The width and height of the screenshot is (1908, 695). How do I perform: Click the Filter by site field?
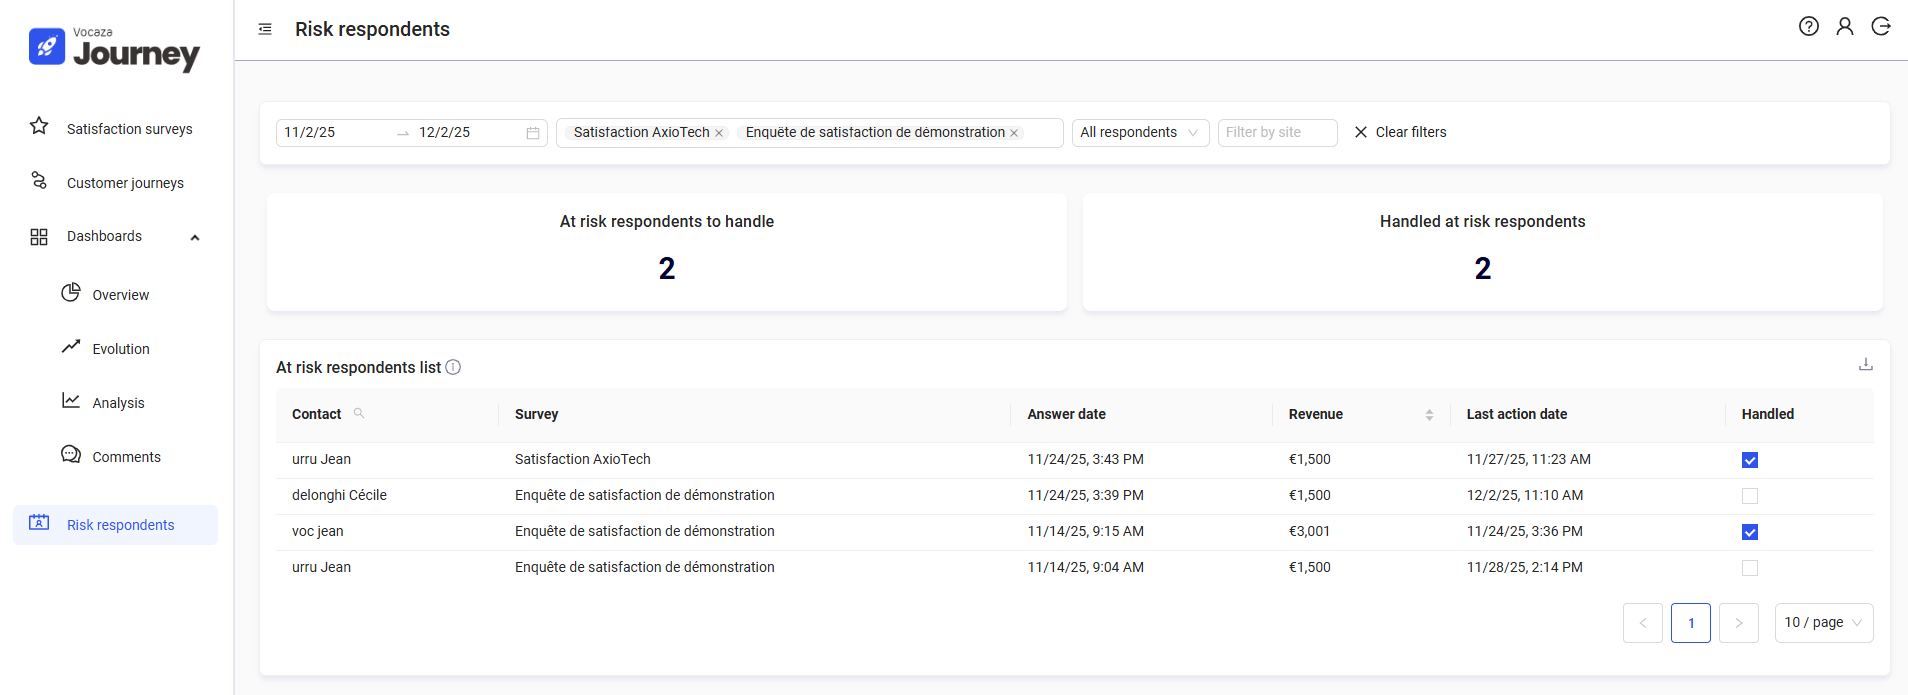[x=1276, y=133]
